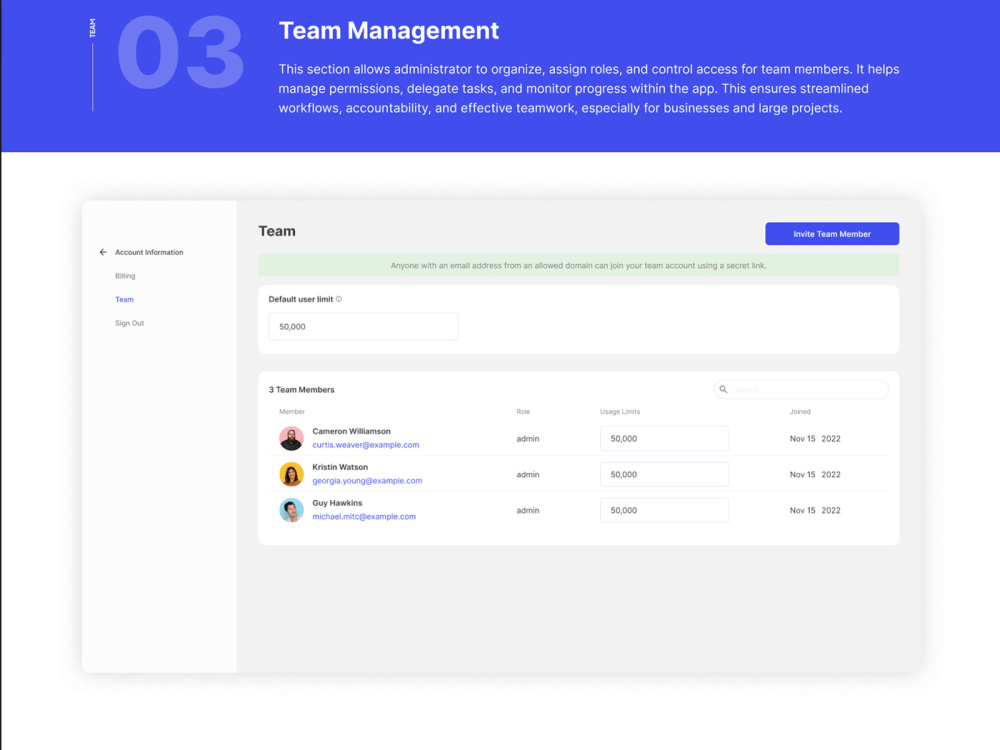The image size is (1000, 750).
Task: Click the name Kristin Watson
Action: coord(340,467)
